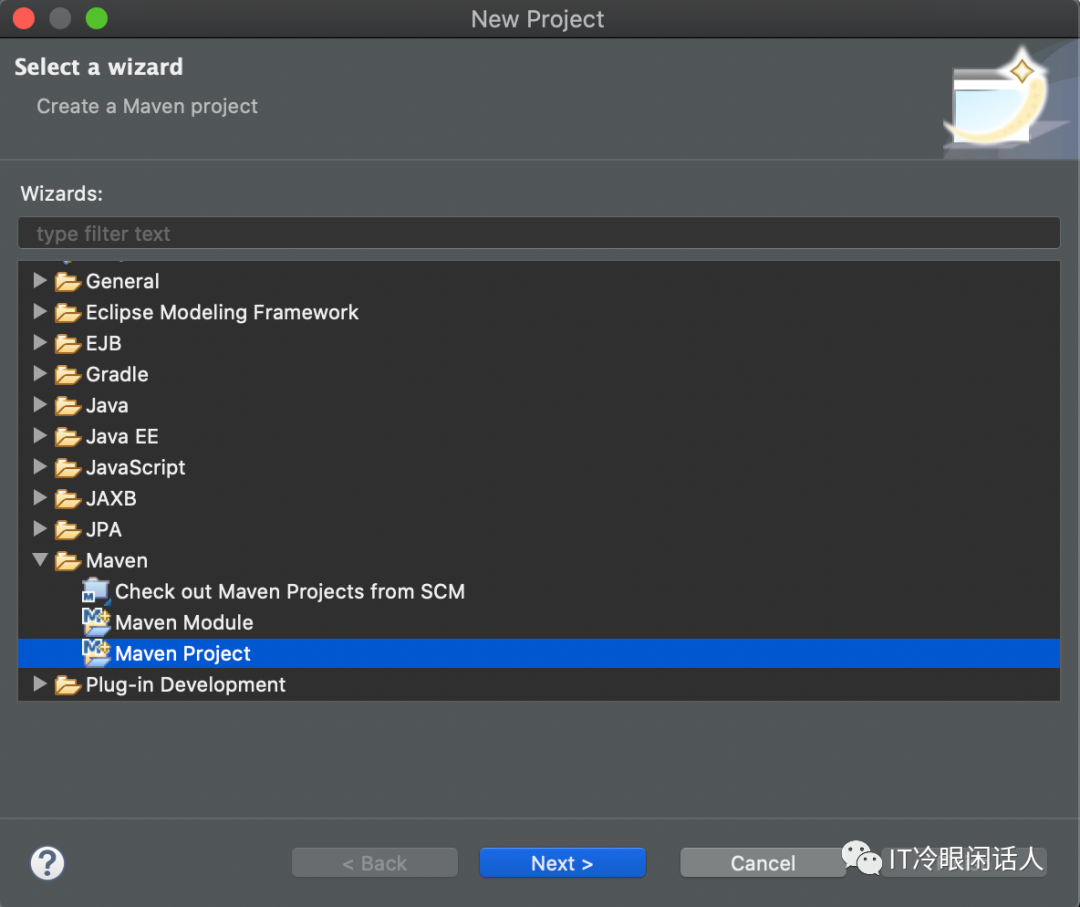The height and width of the screenshot is (907, 1080).
Task: Click the Java EE folder icon
Action: (x=68, y=437)
